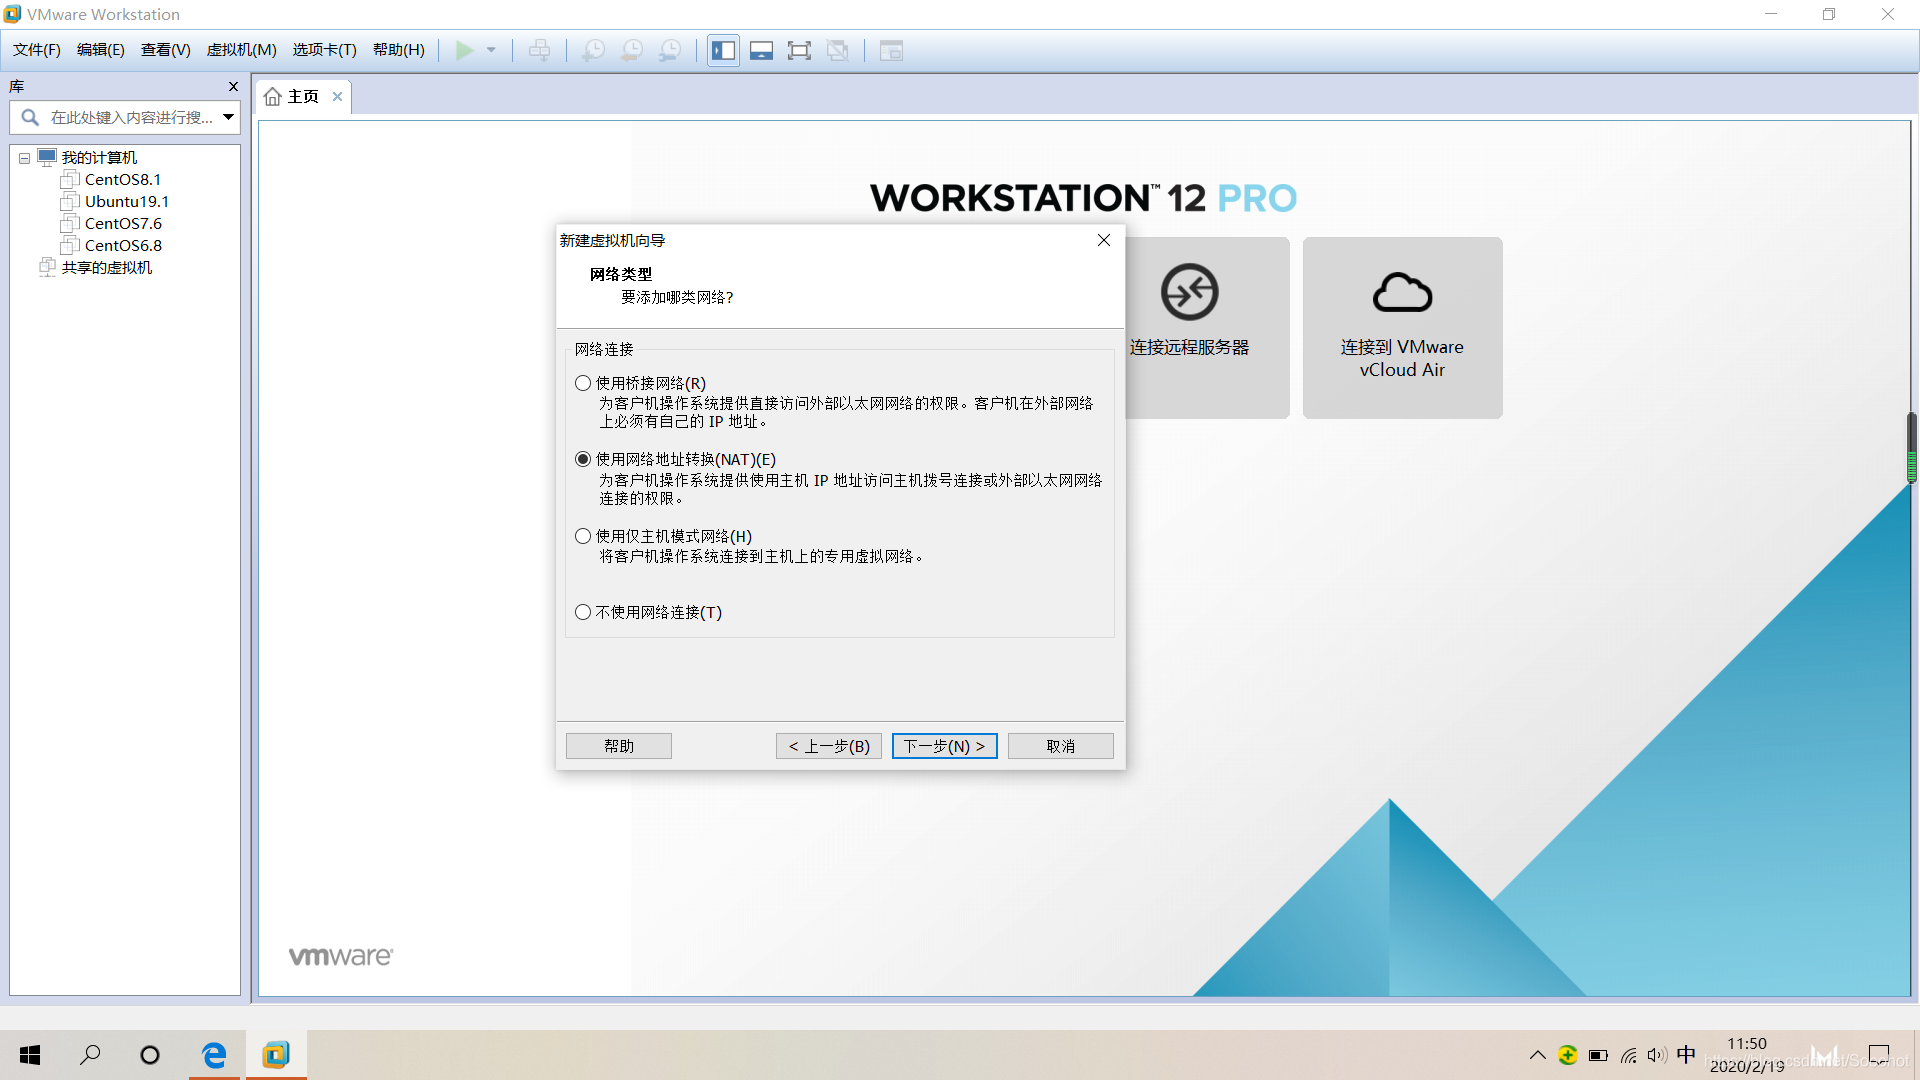1920x1080 pixels.
Task: Open the notification center icon
Action: pos(1879,1055)
